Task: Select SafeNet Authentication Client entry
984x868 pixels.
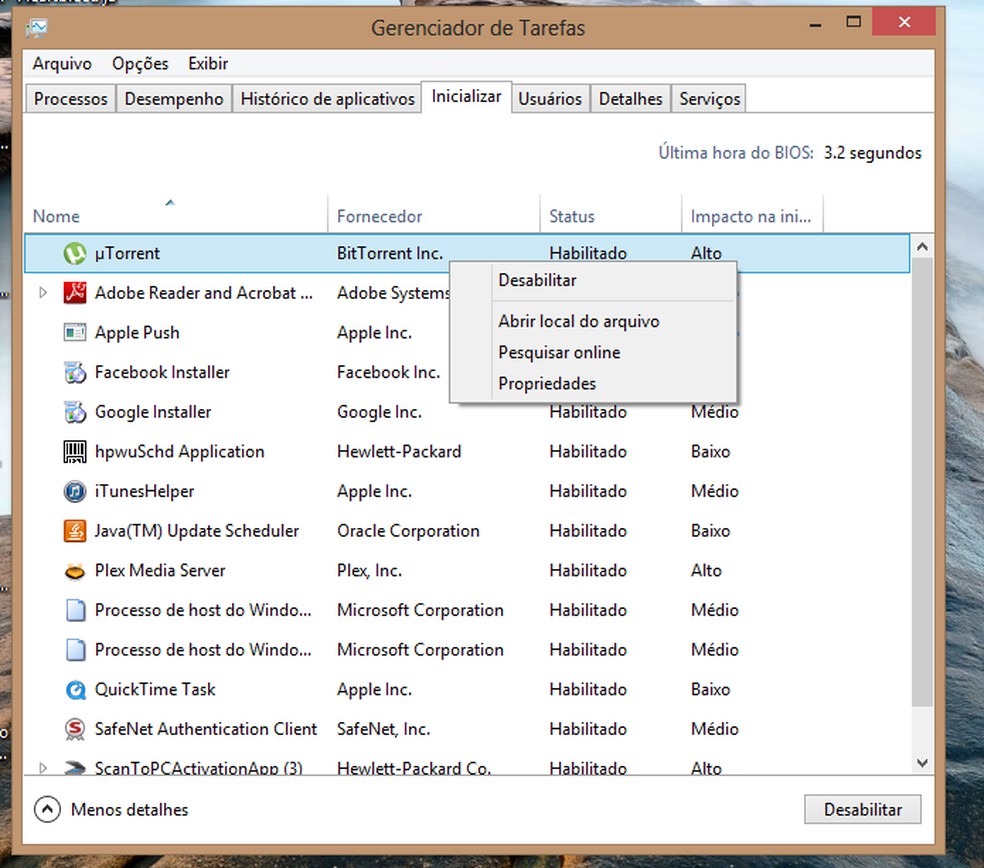Action: click(x=205, y=729)
